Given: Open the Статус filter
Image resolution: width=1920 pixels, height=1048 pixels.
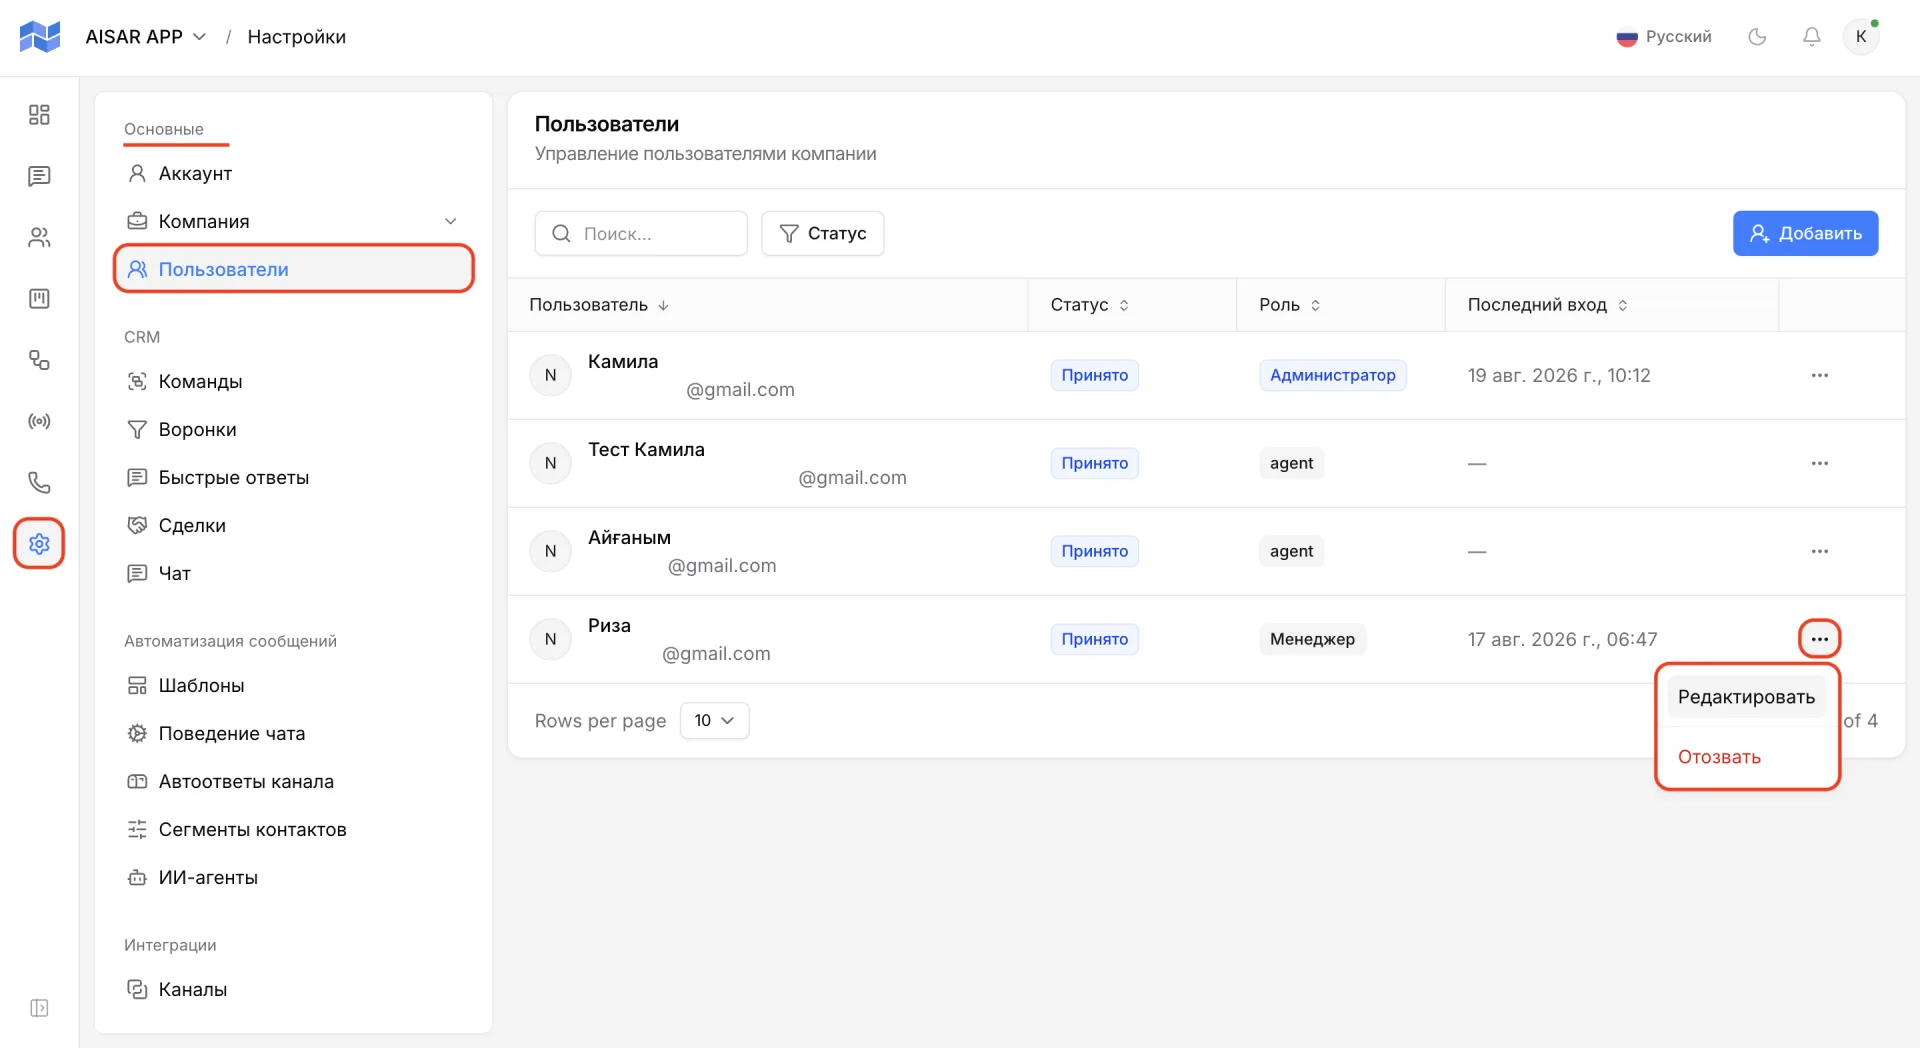Looking at the screenshot, I should 822,233.
